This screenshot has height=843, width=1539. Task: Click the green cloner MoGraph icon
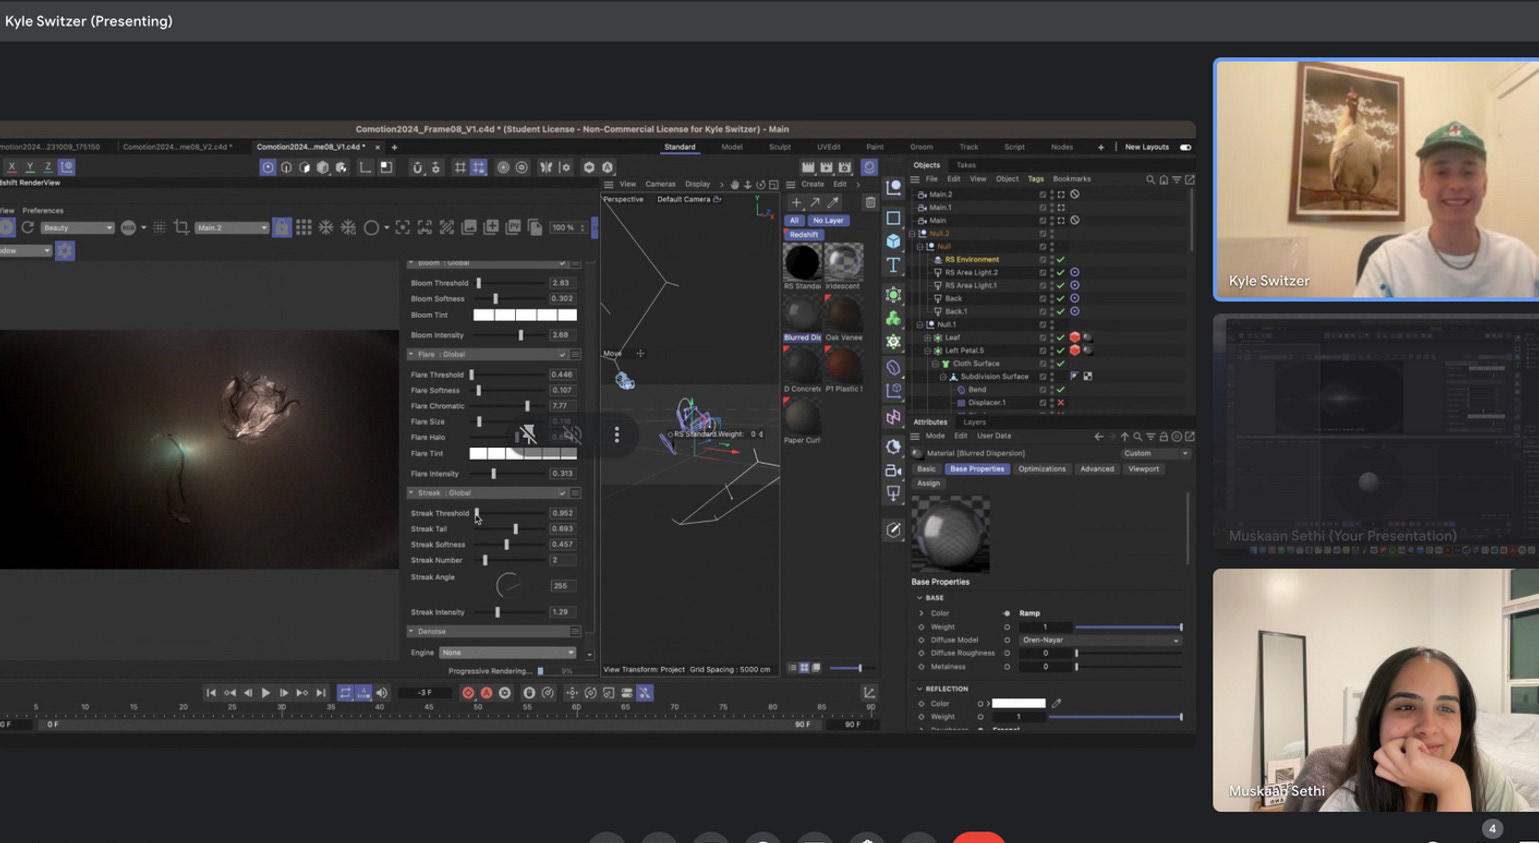pos(893,318)
